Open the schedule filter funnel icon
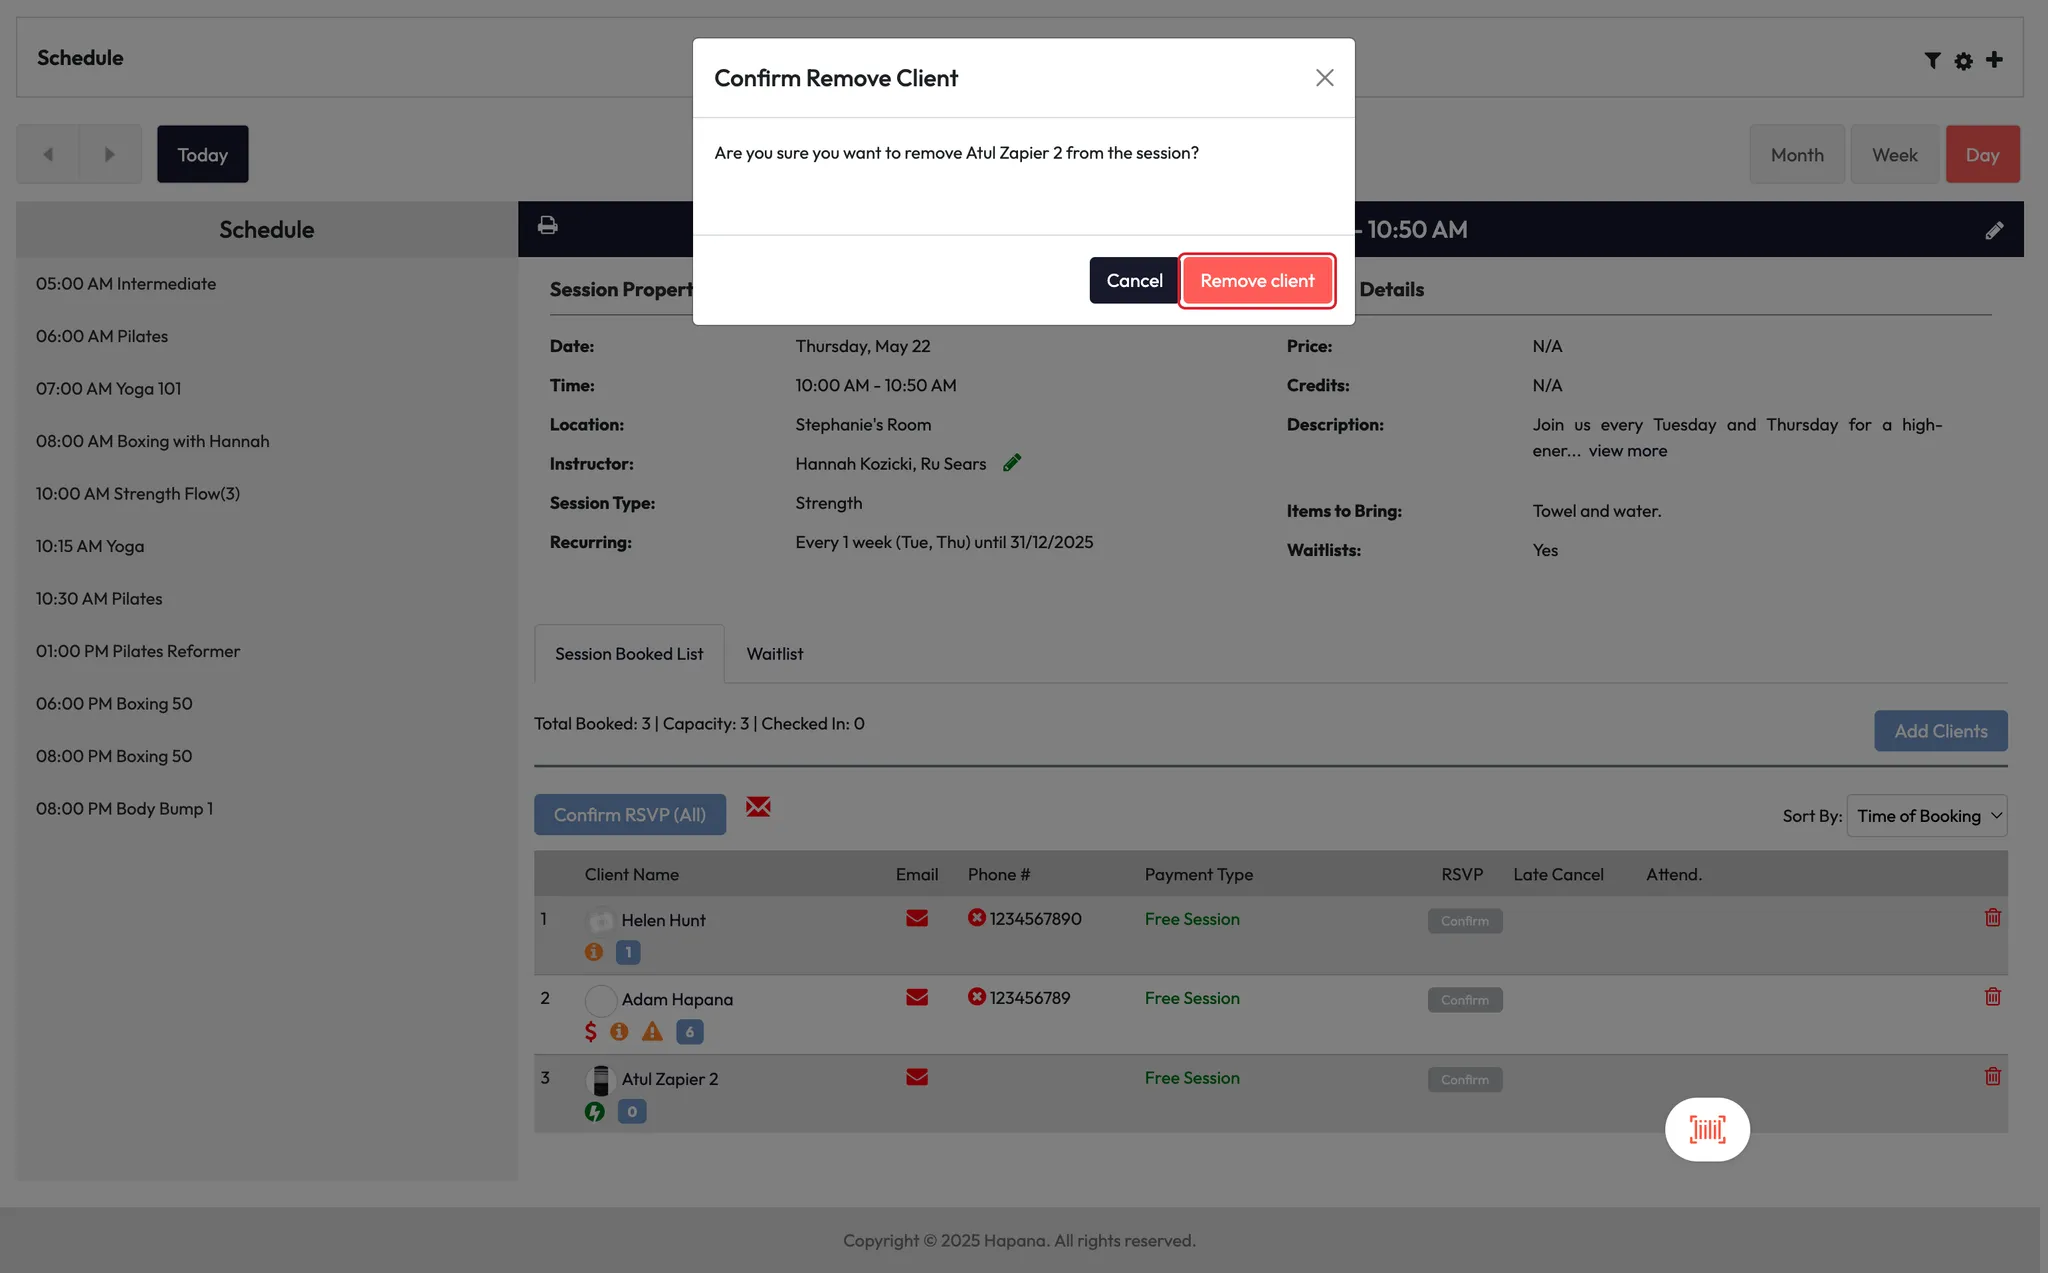This screenshot has height=1273, width=2048. tap(1932, 60)
